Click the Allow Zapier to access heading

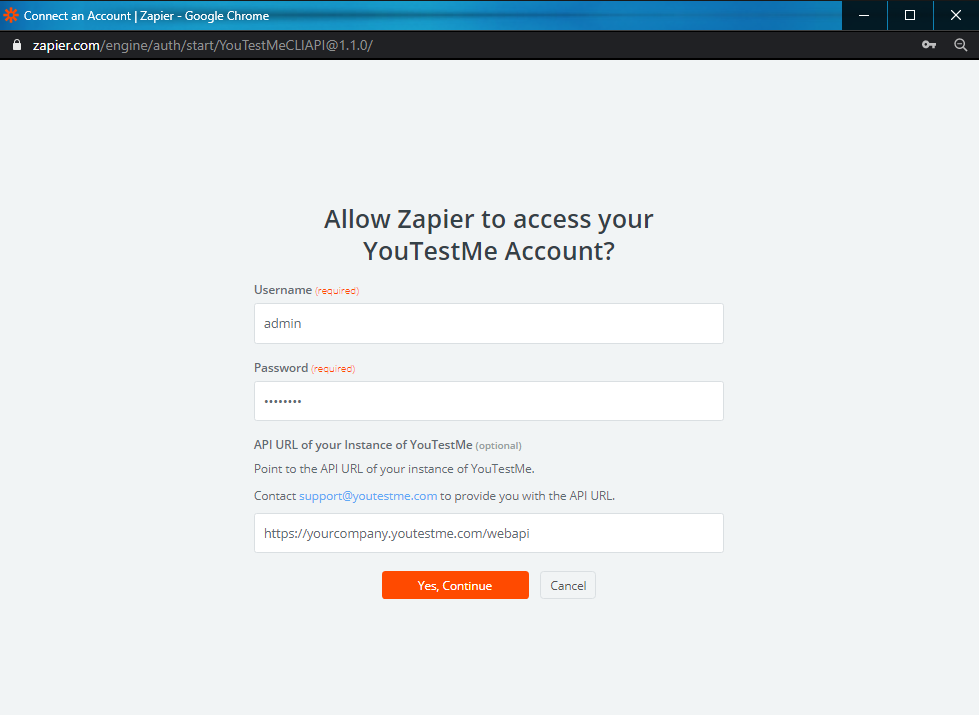coord(488,235)
